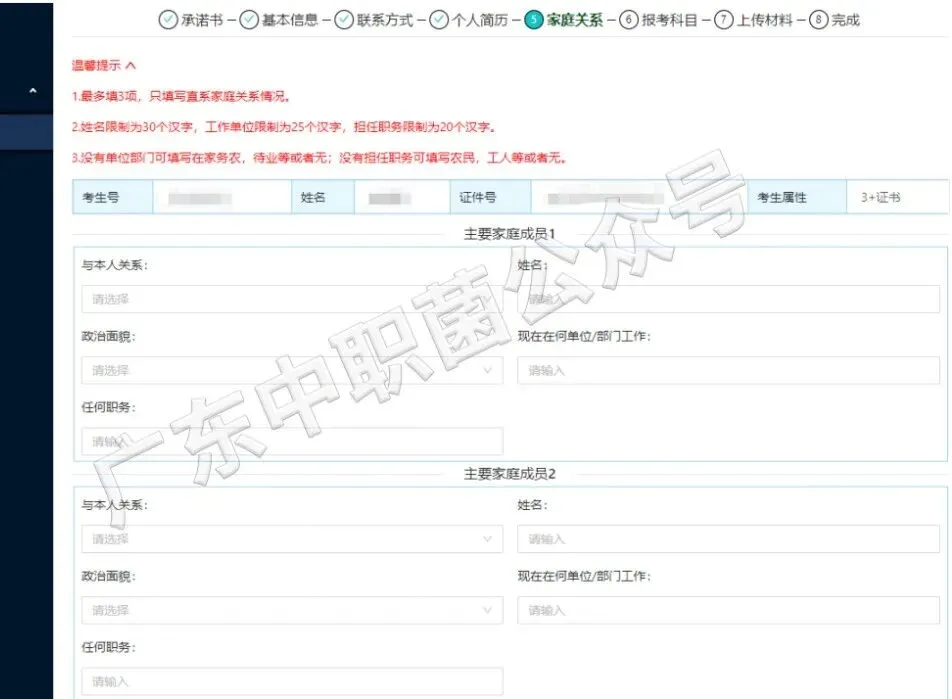
Task: Go to the 基本信息 step
Action: pos(290,20)
